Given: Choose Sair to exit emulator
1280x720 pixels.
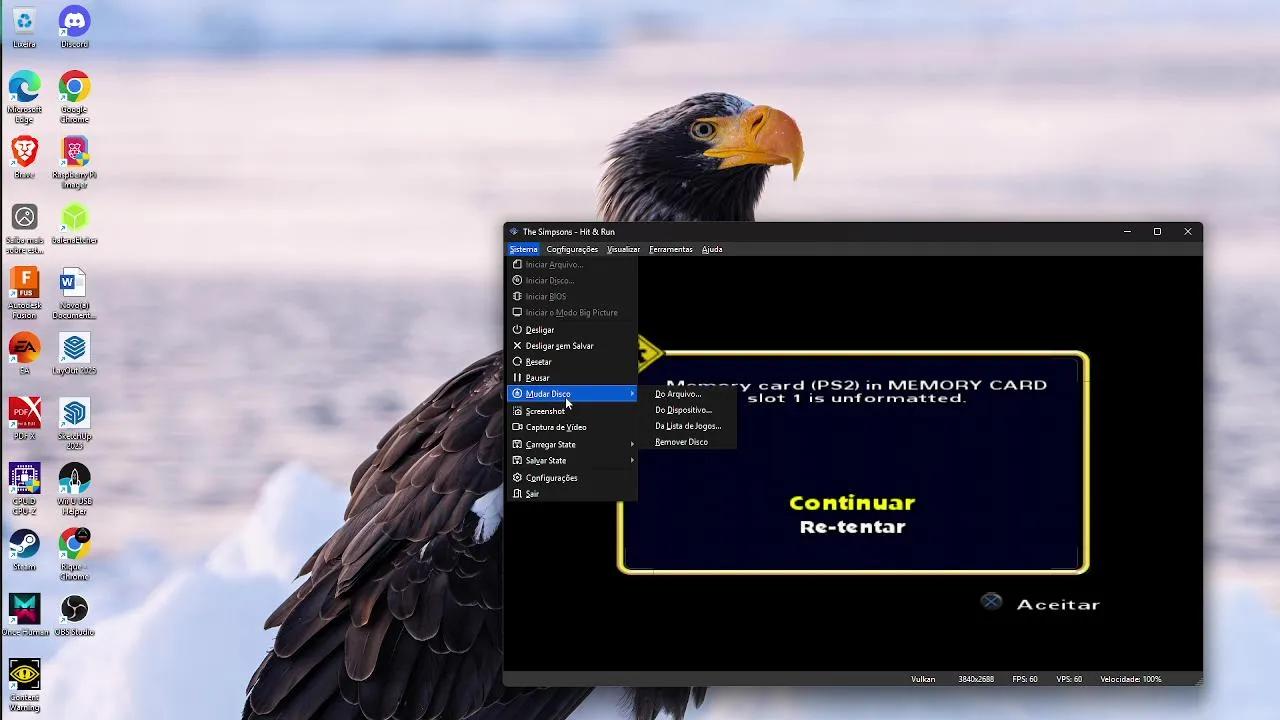Looking at the screenshot, I should tap(572, 493).
